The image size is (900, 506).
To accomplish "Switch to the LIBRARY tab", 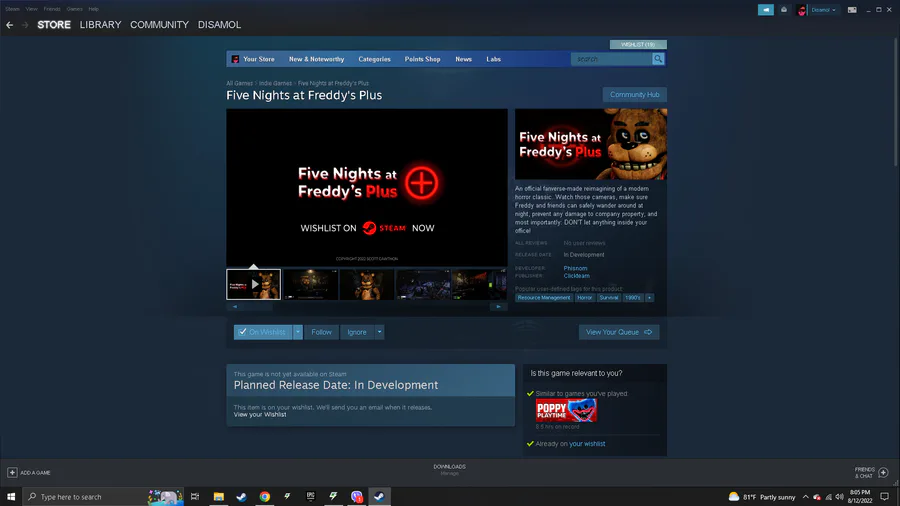I will point(100,25).
